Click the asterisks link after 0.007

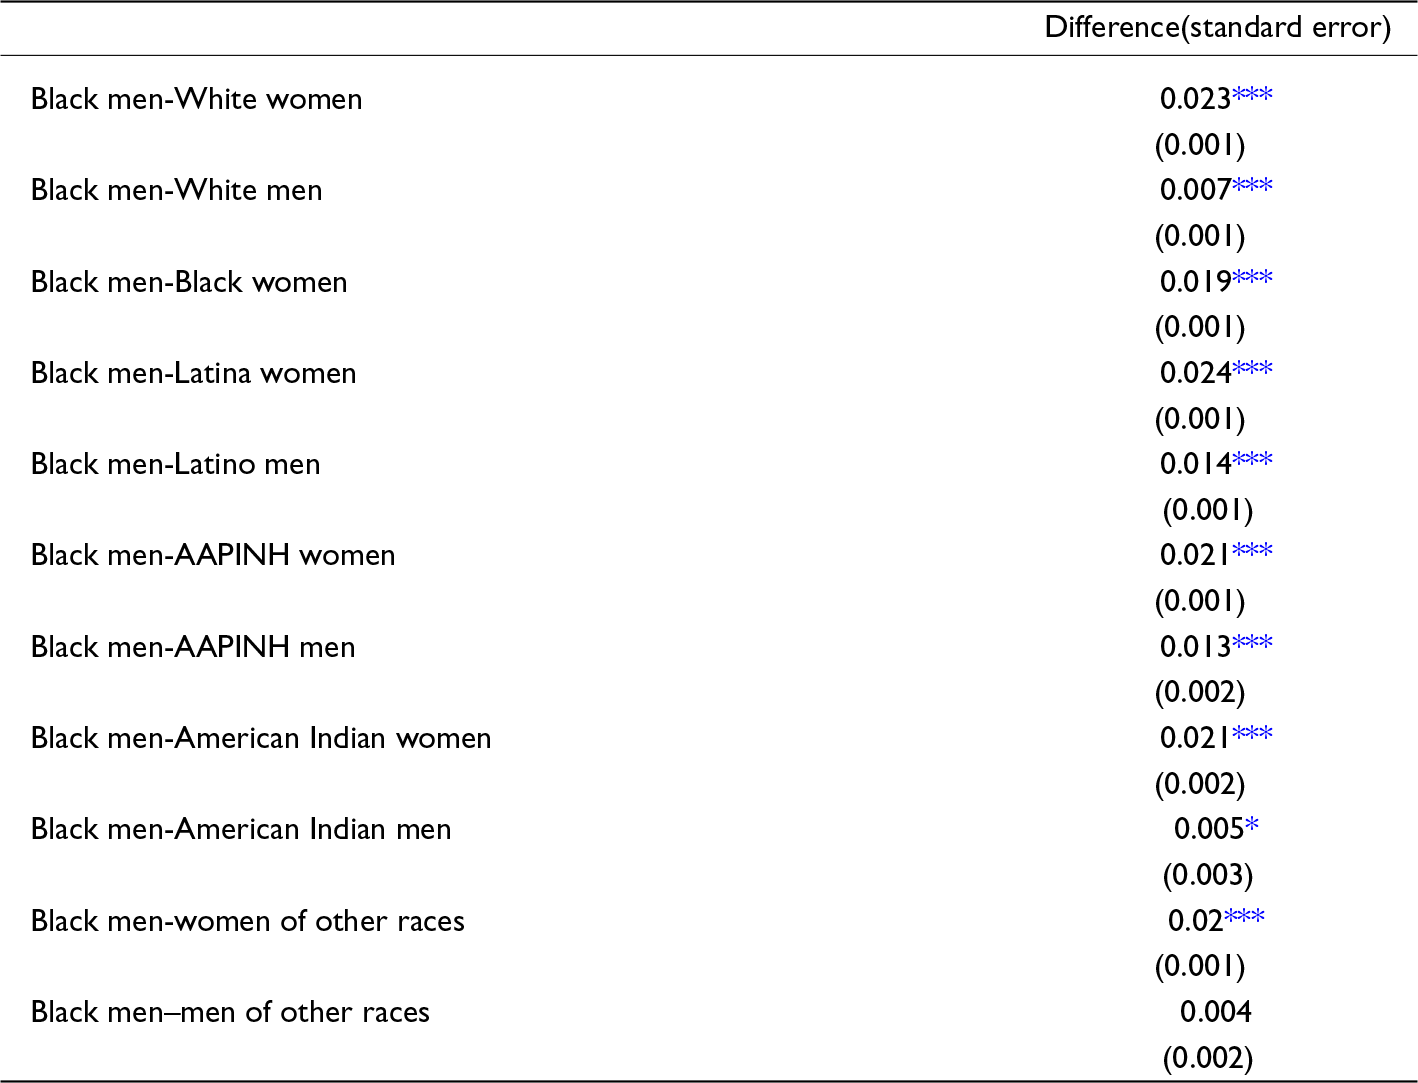(x=1252, y=186)
